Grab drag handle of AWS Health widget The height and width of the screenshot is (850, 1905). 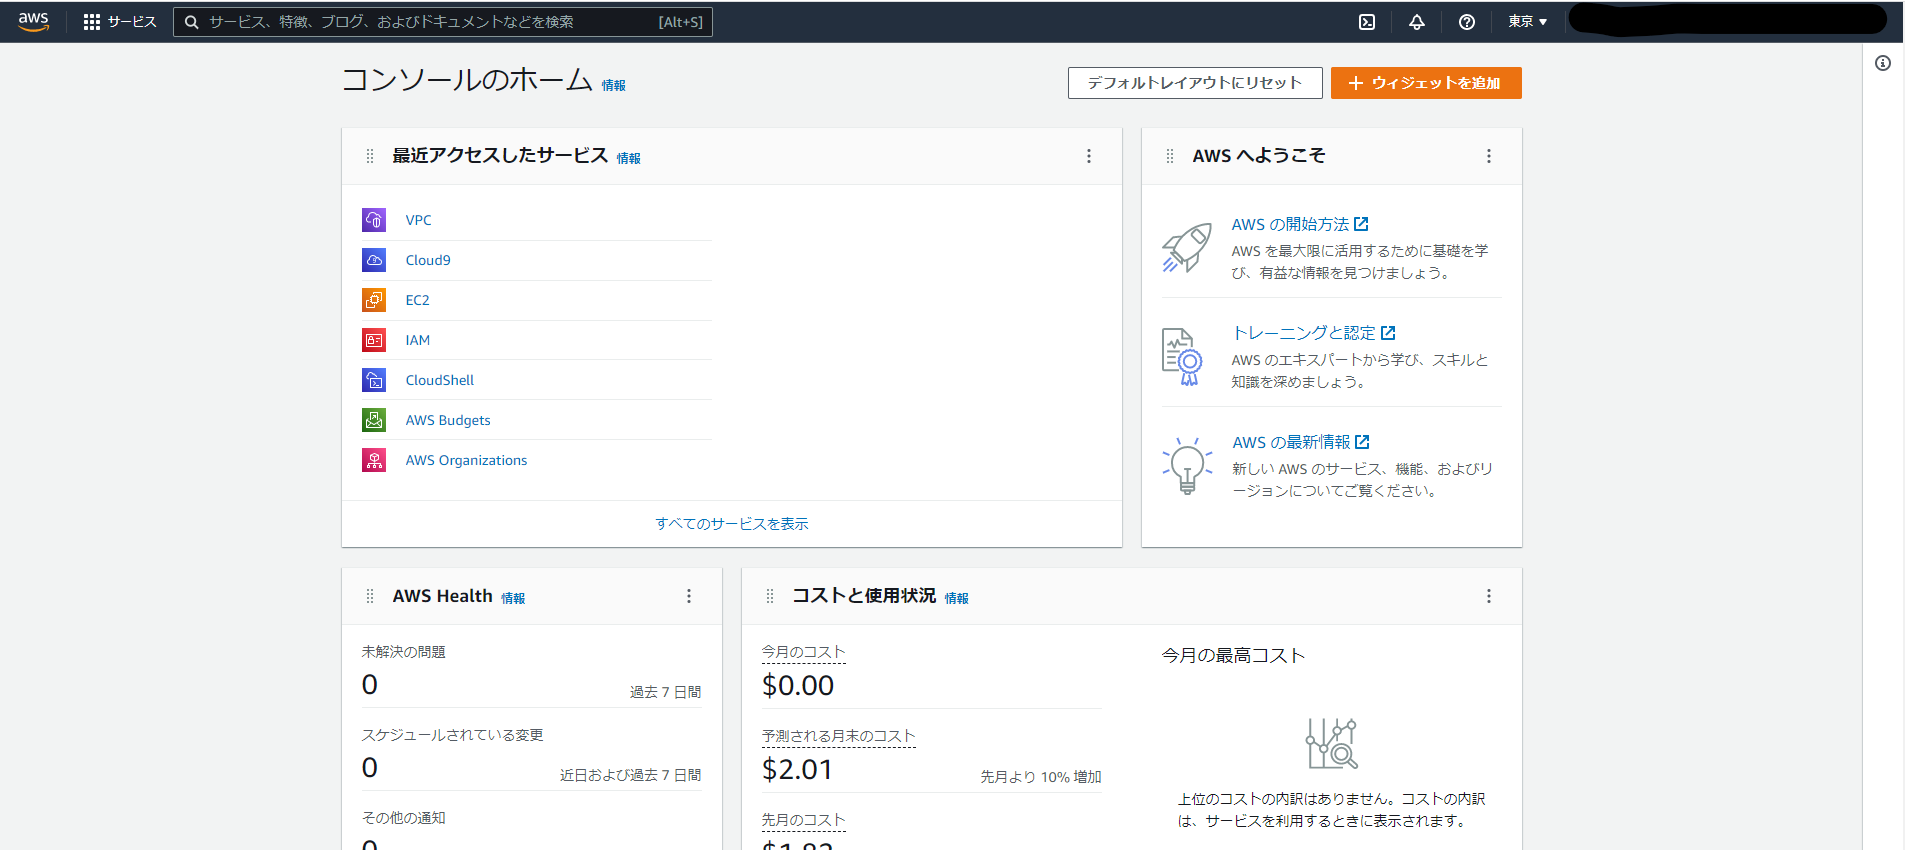tap(370, 596)
